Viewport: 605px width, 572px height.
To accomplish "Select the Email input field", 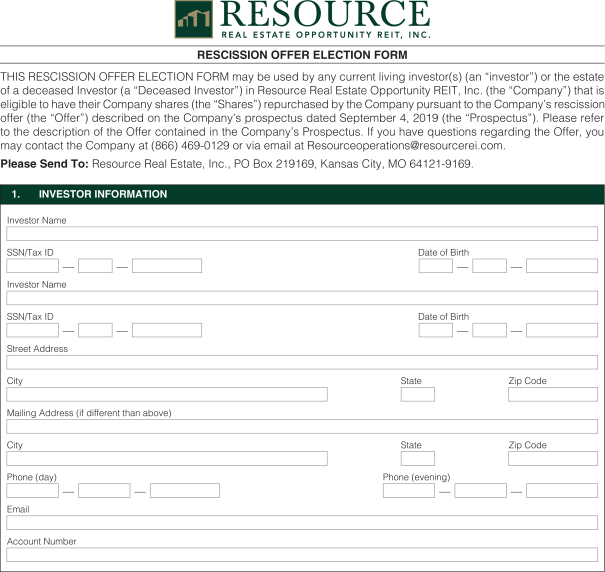I will pyautogui.click(x=302, y=522).
